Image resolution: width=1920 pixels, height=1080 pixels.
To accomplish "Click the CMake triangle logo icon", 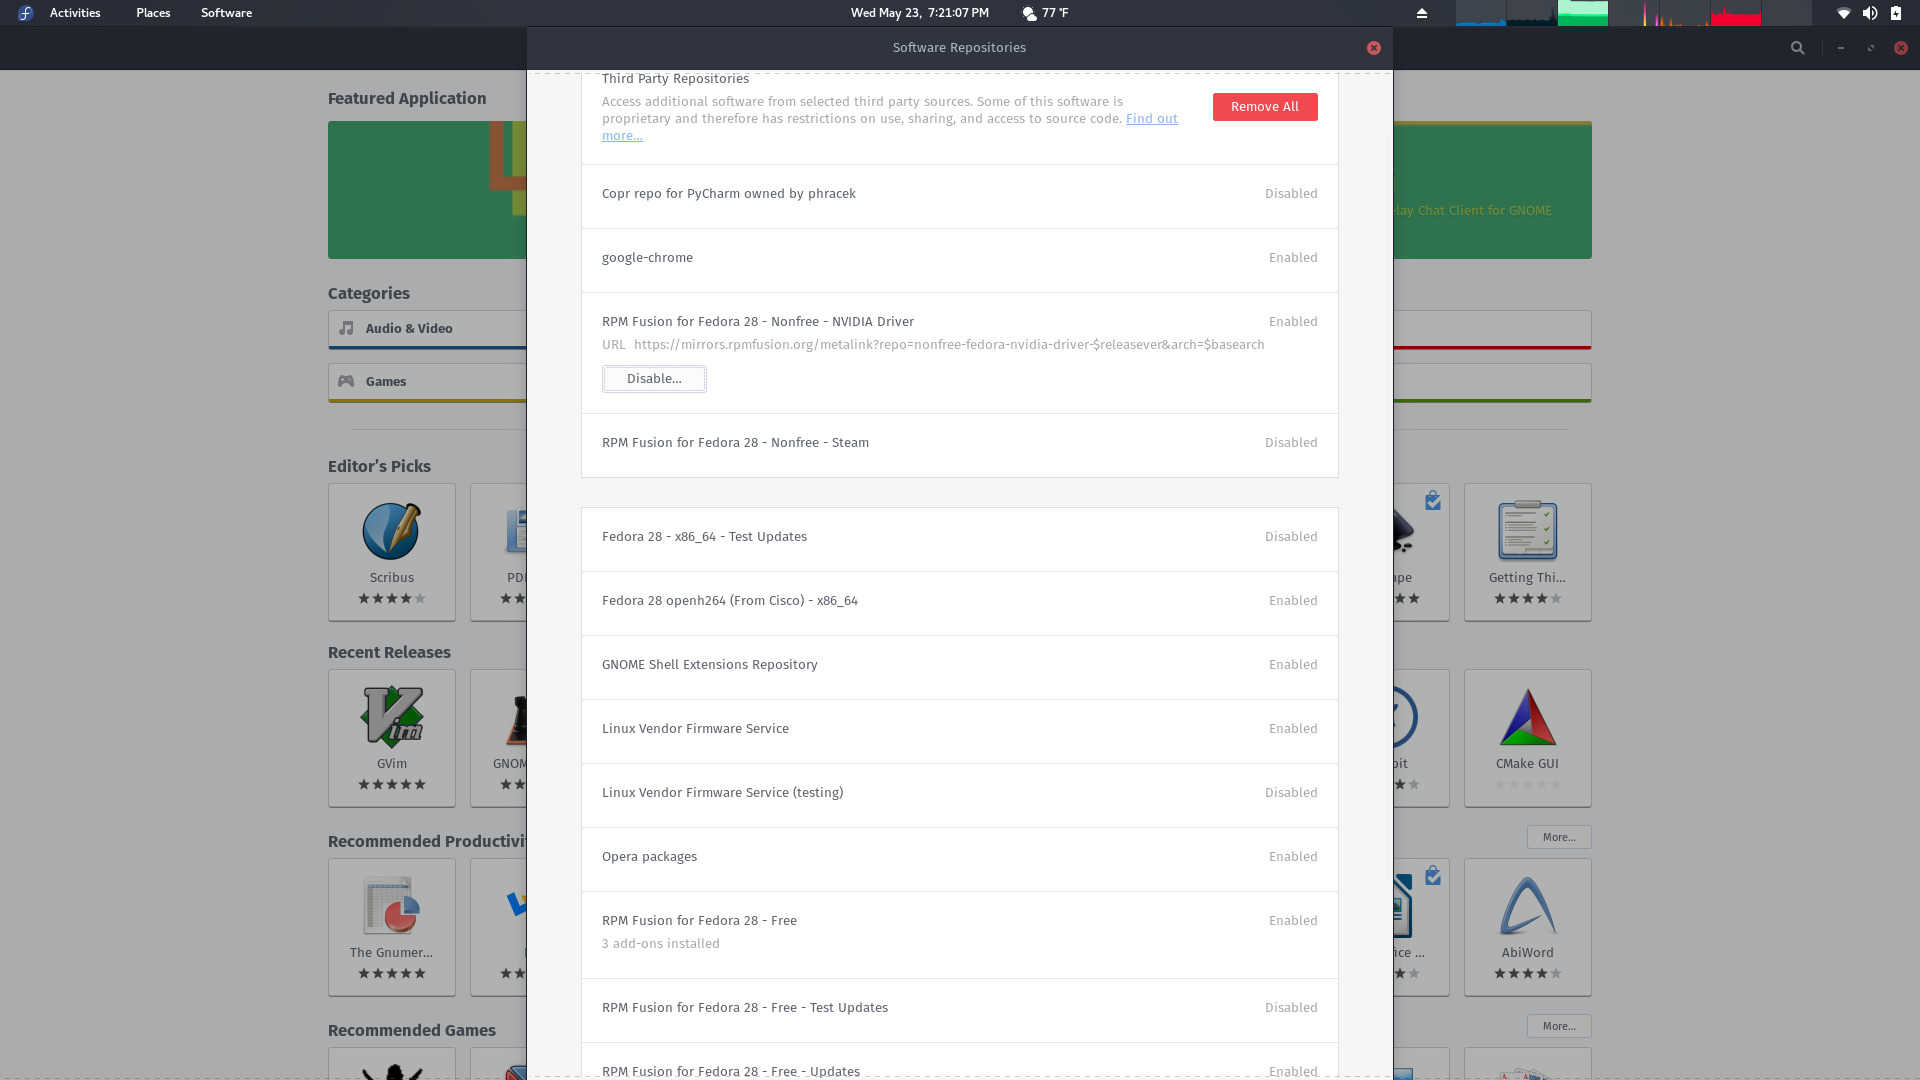I will tap(1527, 717).
